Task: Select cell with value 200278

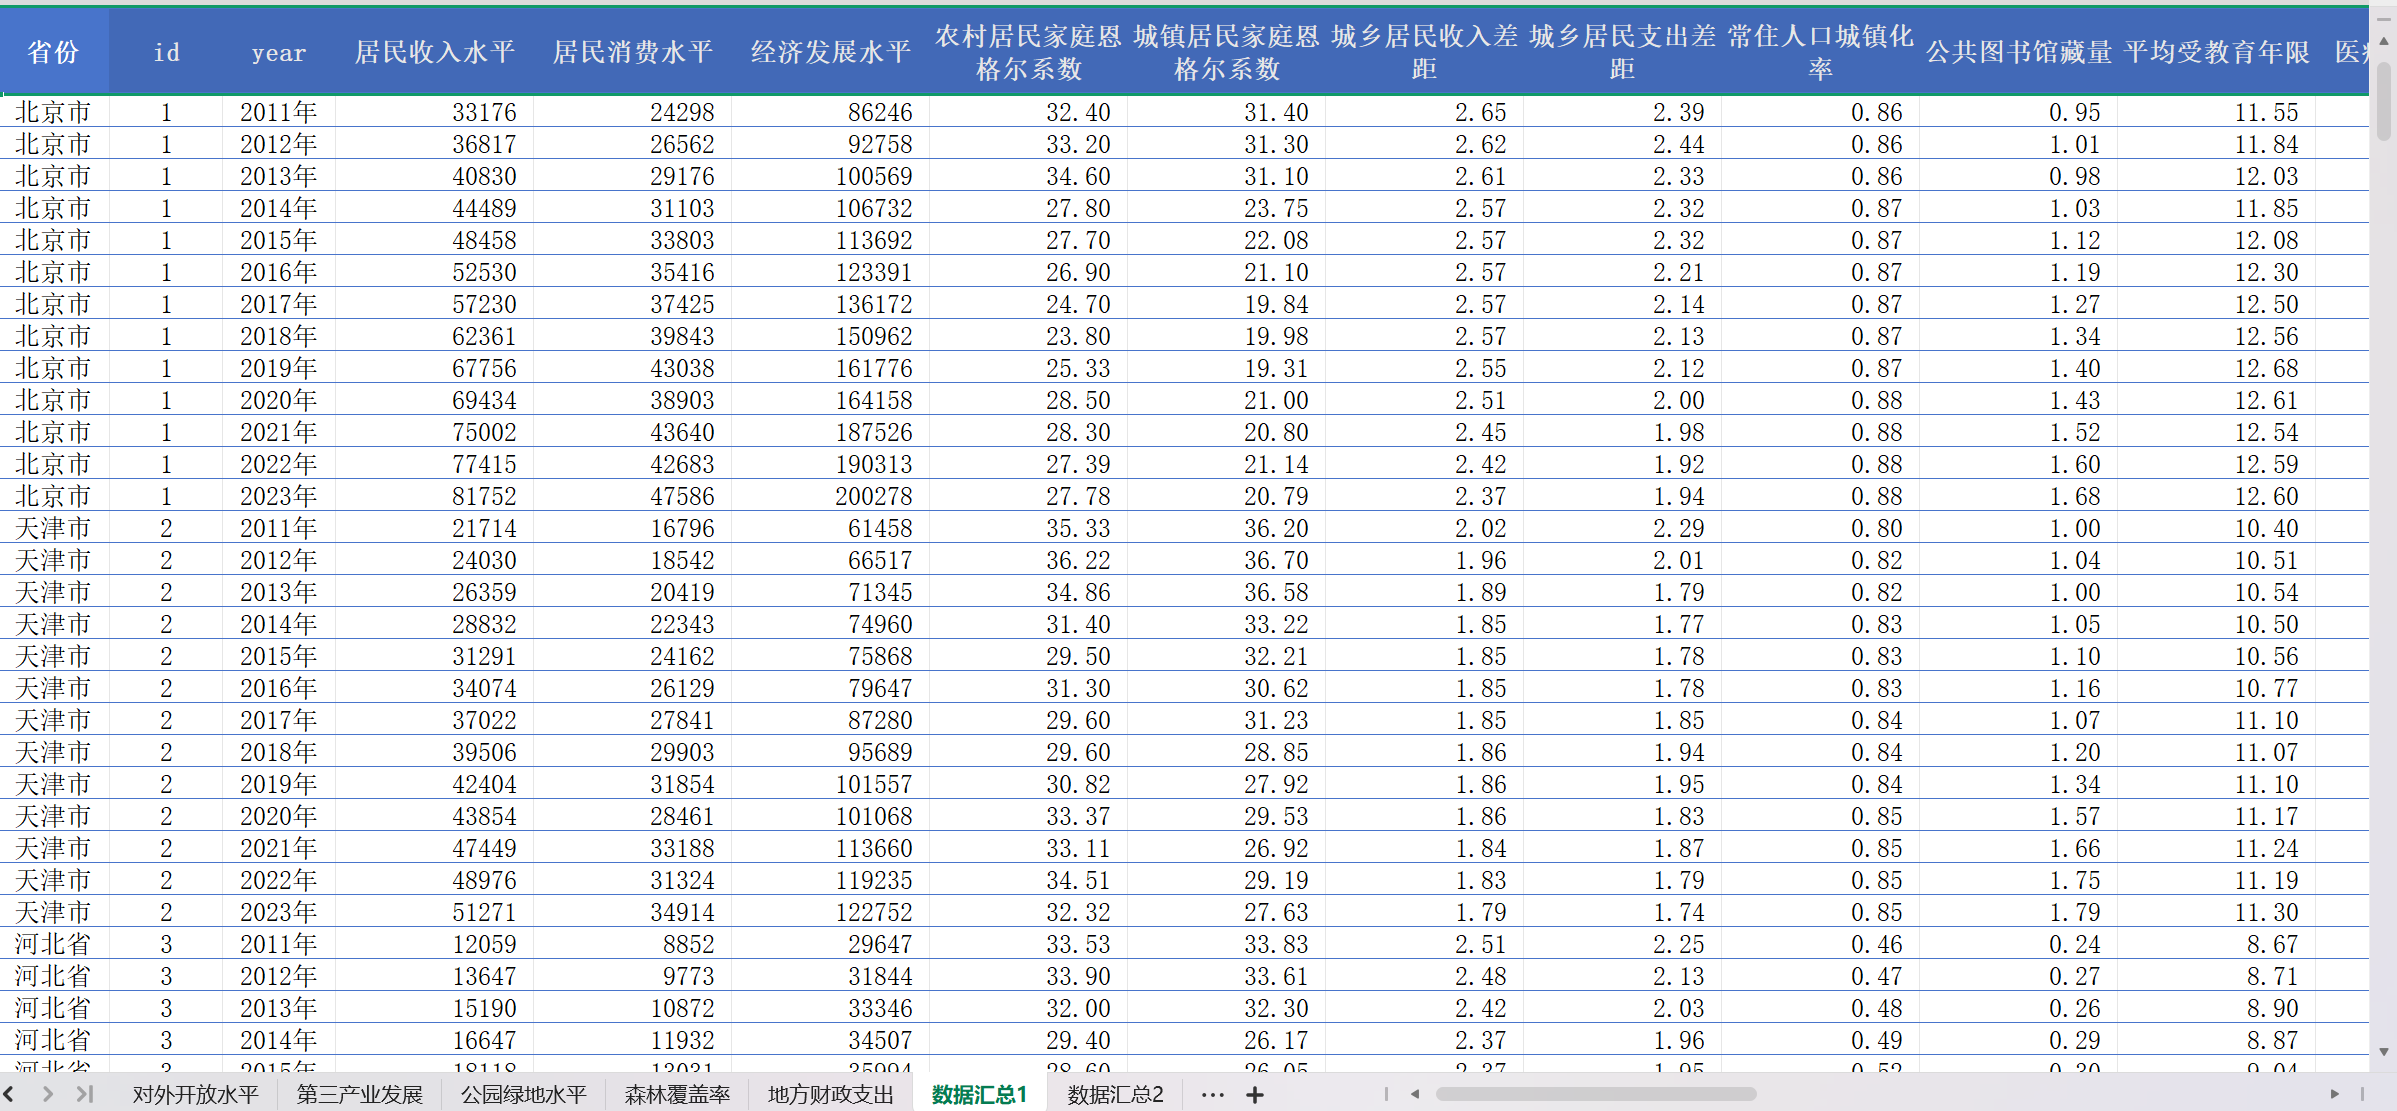Action: coord(873,496)
